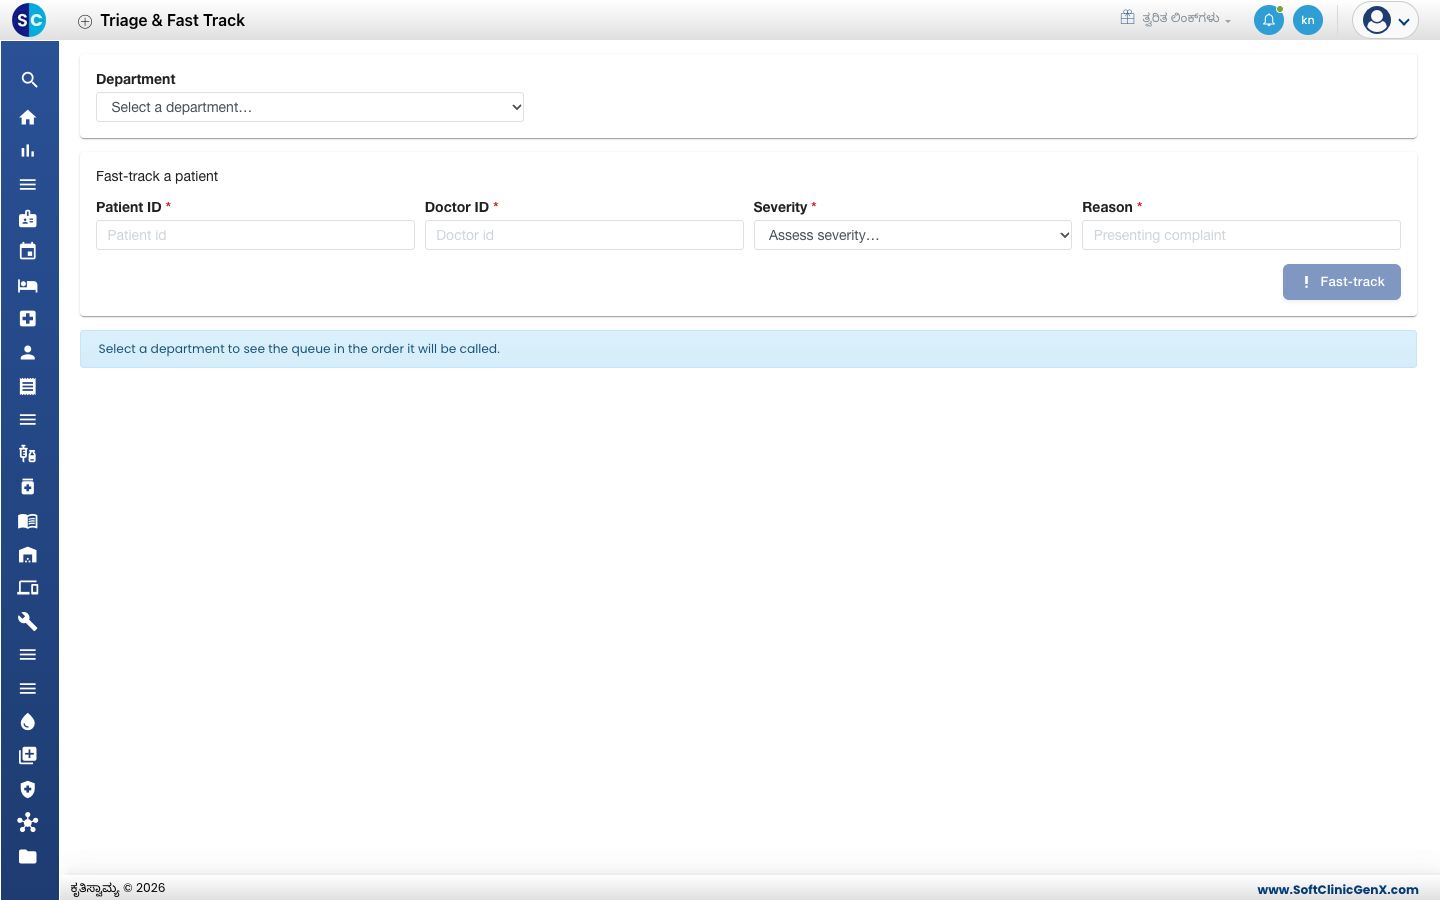Viewport: 1440px width, 900px height.
Task: Expand the user profile menu
Action: click(1386, 20)
